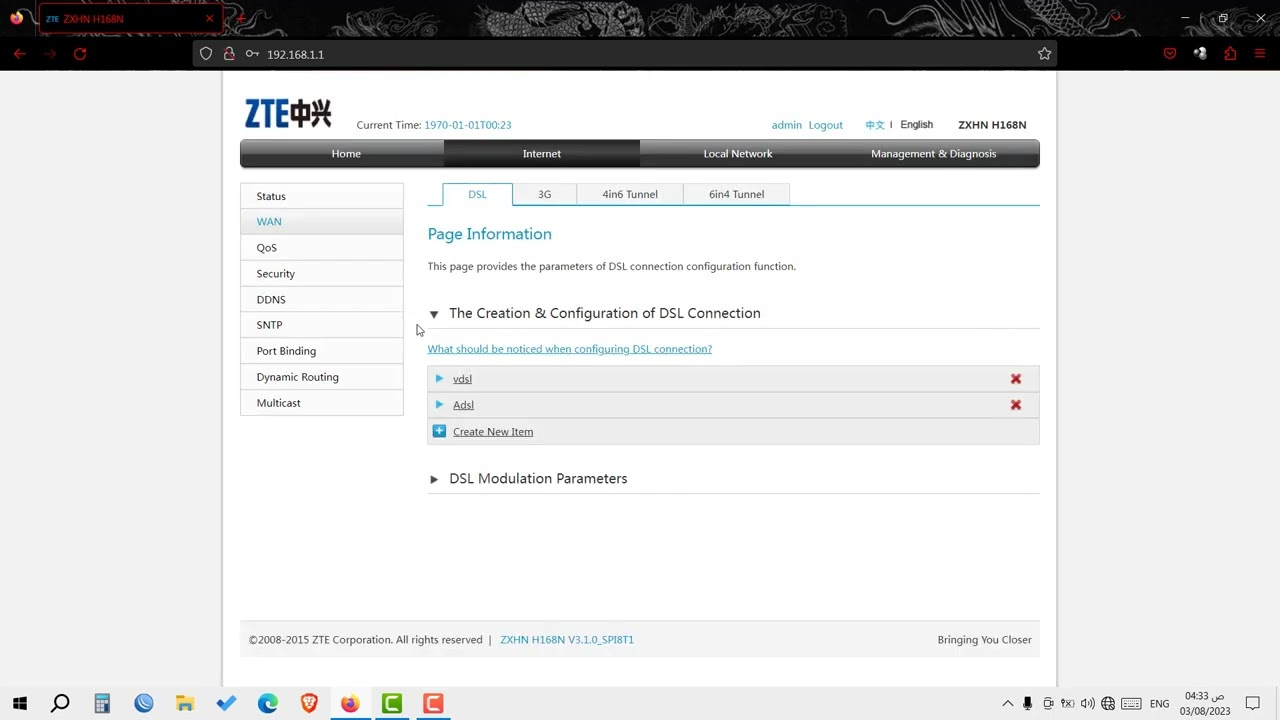Image resolution: width=1280 pixels, height=720 pixels.
Task: Open Security in the sidebar
Action: (322, 274)
